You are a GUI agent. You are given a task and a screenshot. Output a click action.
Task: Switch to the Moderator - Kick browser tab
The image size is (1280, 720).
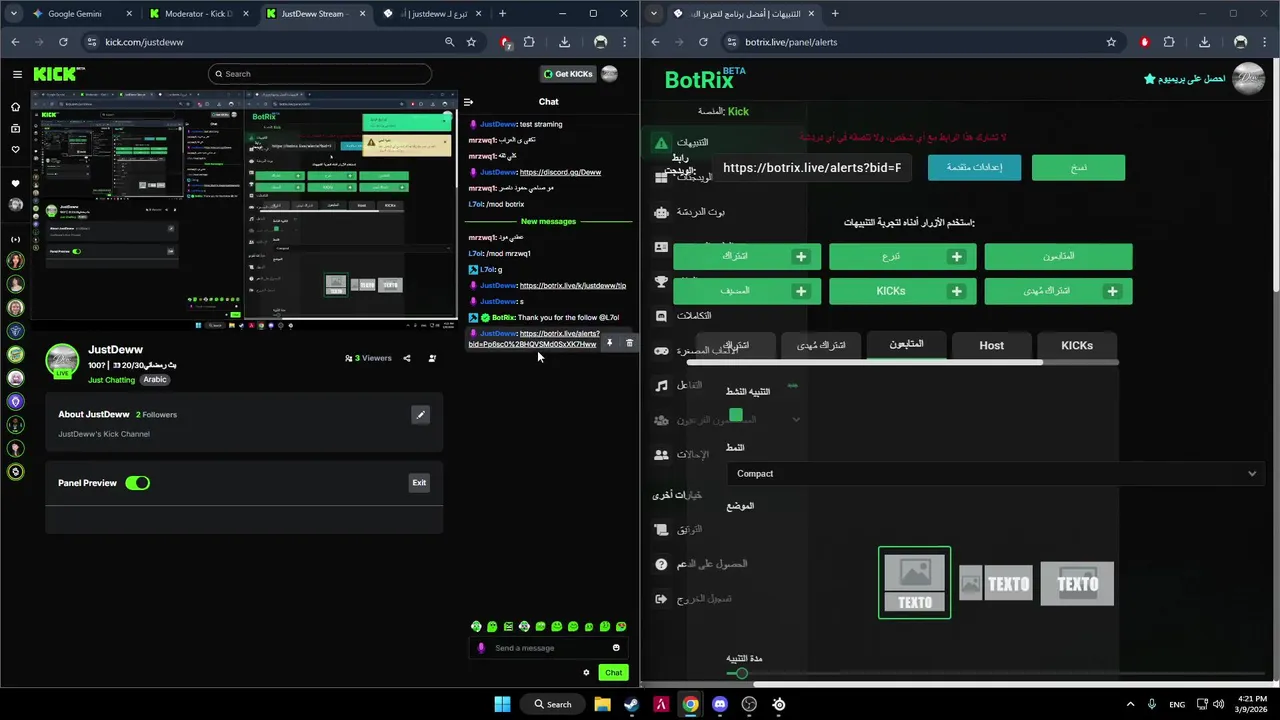tap(196, 14)
